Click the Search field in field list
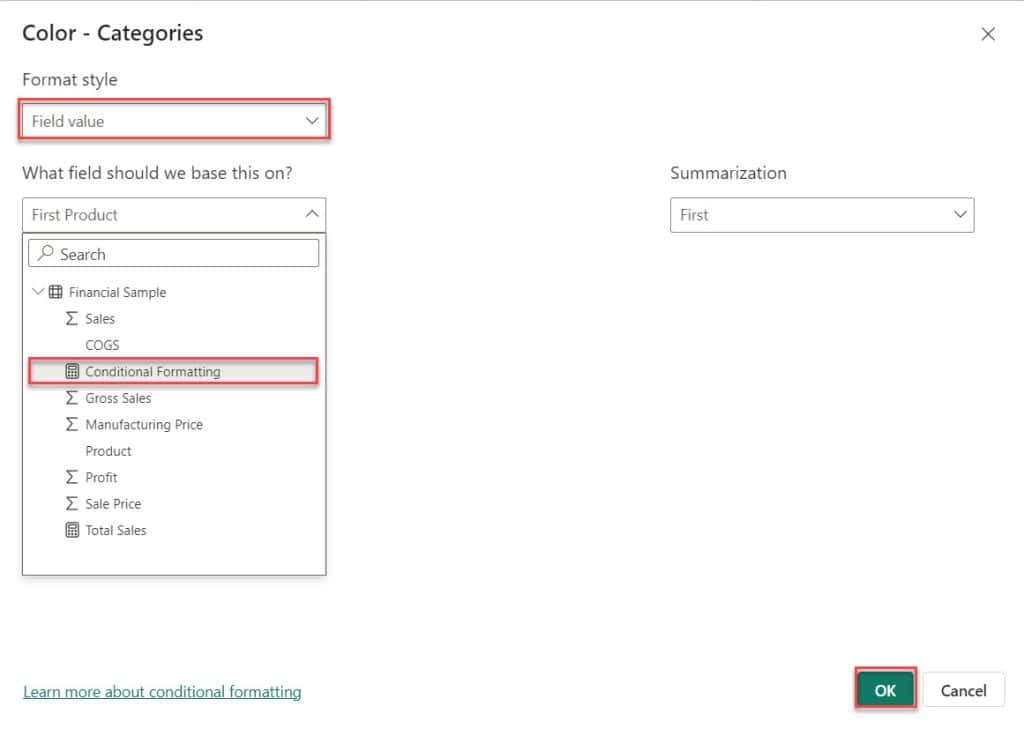 pyautogui.click(x=174, y=253)
